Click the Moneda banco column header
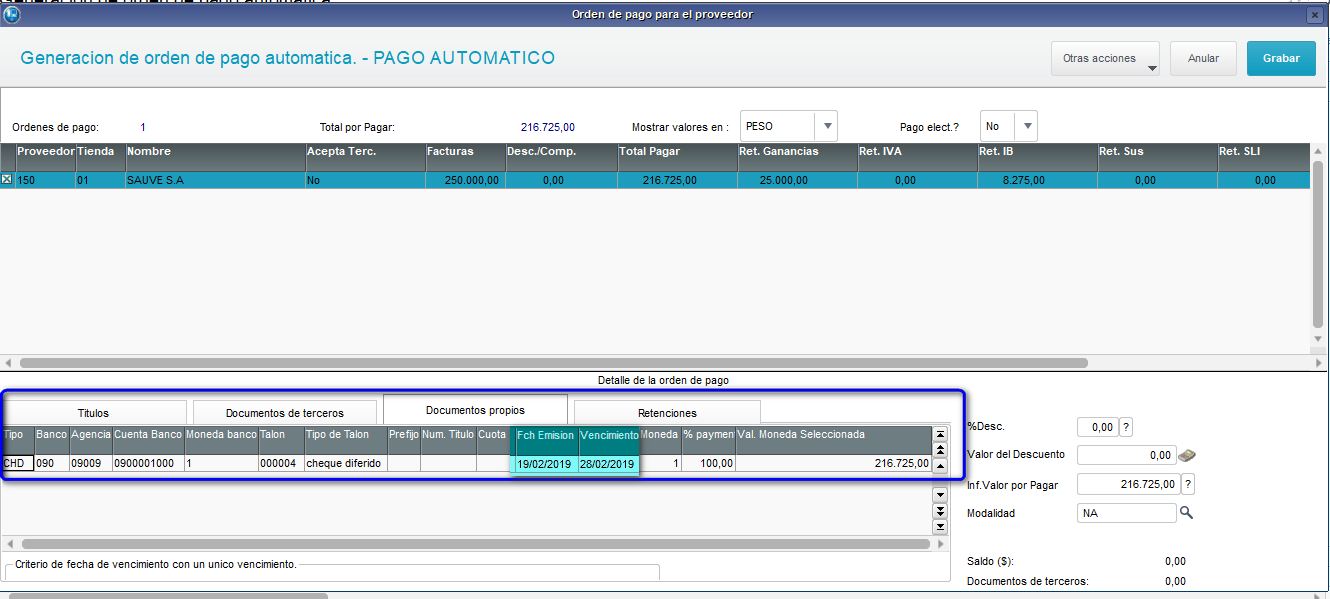 pos(221,440)
